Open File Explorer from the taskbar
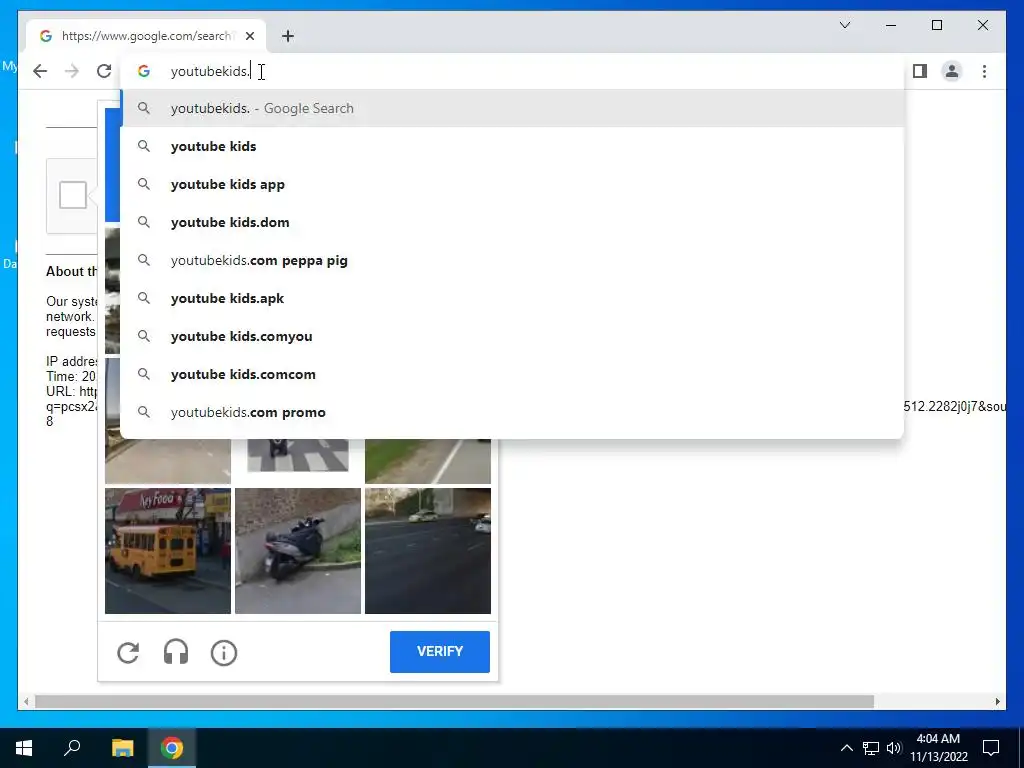The height and width of the screenshot is (768, 1024). 122,748
